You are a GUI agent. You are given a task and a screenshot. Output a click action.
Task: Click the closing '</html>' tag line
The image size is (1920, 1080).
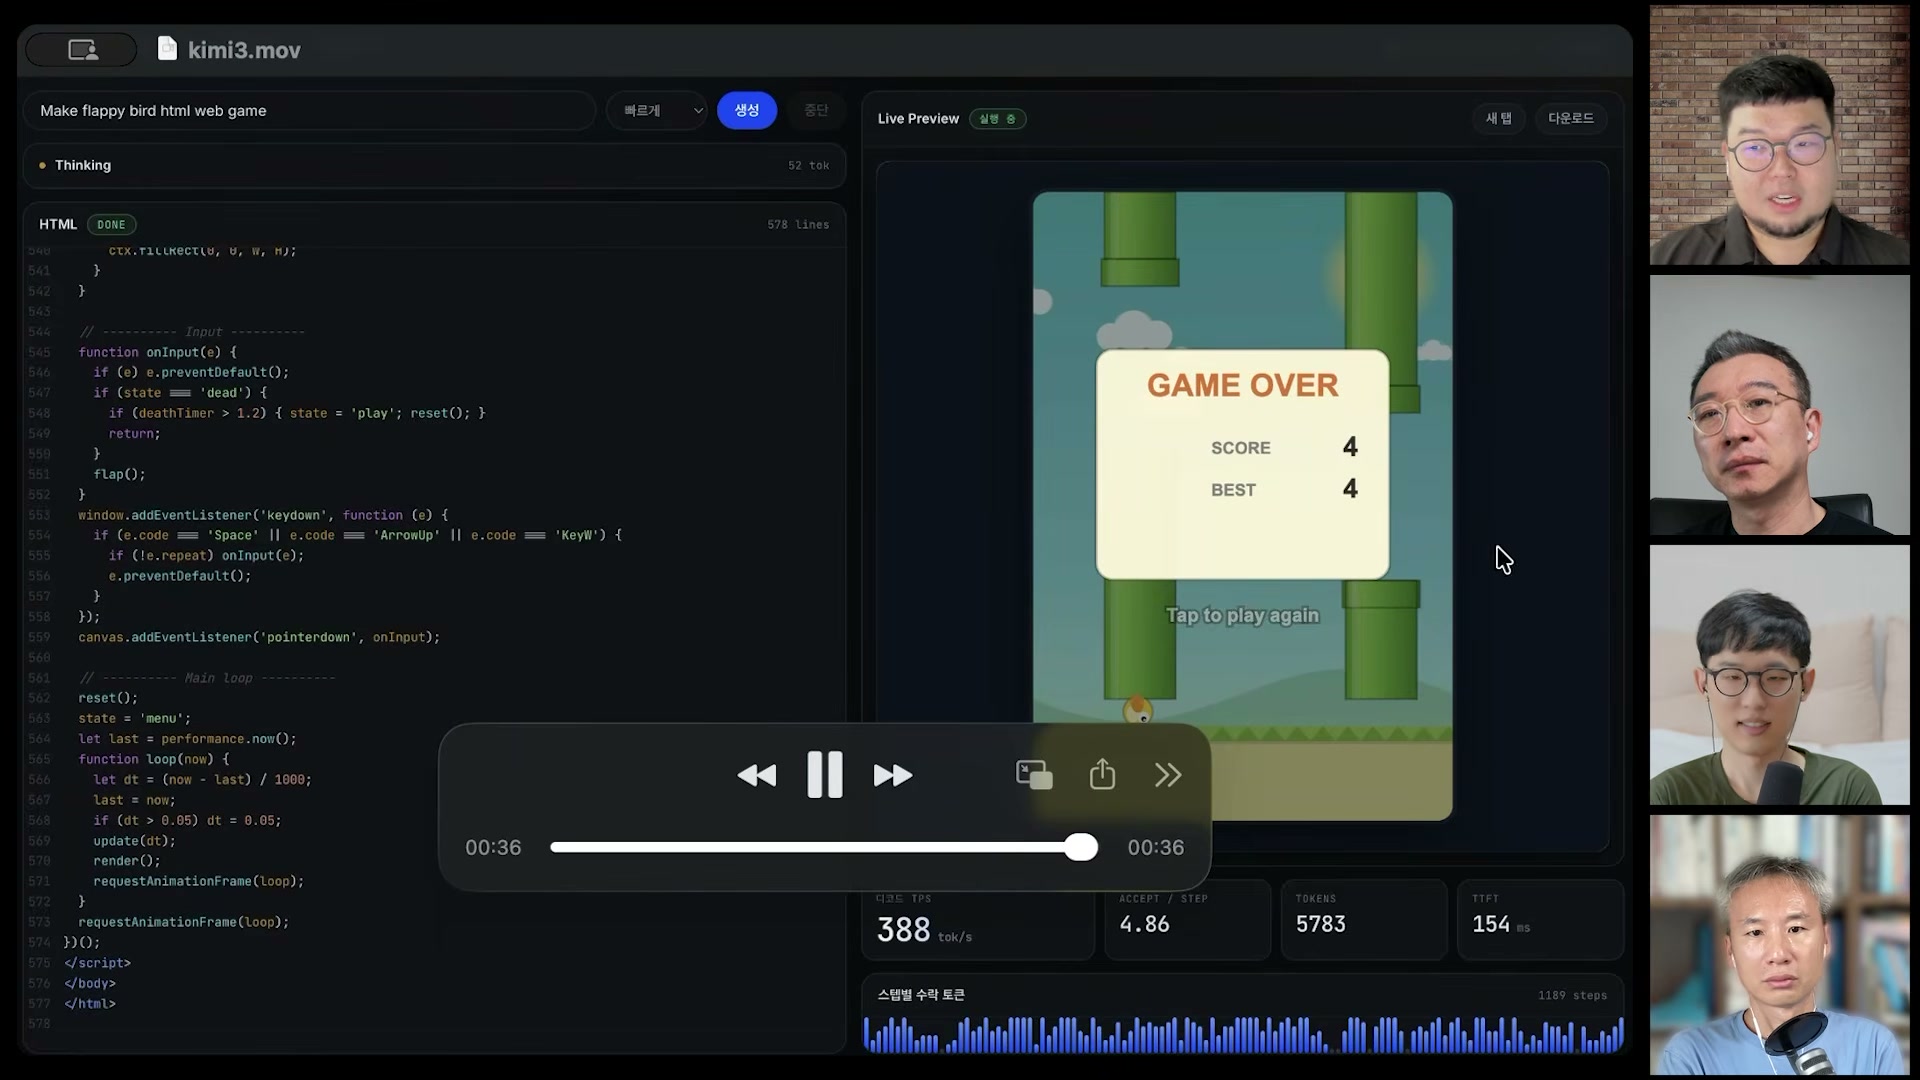tap(90, 1004)
